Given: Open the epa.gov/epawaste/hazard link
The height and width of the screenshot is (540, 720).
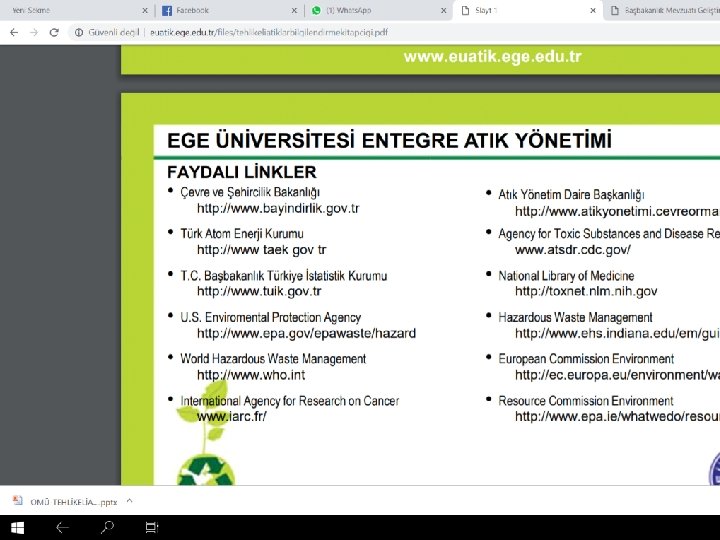Looking at the screenshot, I should 306,333.
